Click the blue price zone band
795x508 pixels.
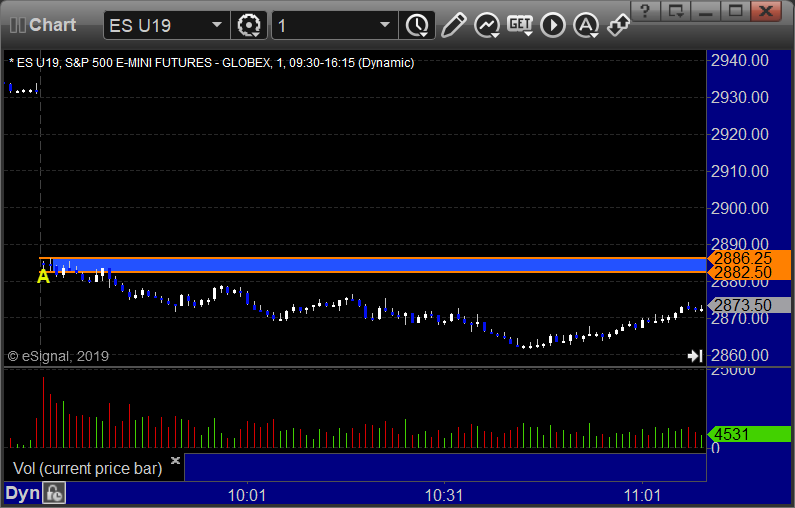point(400,265)
